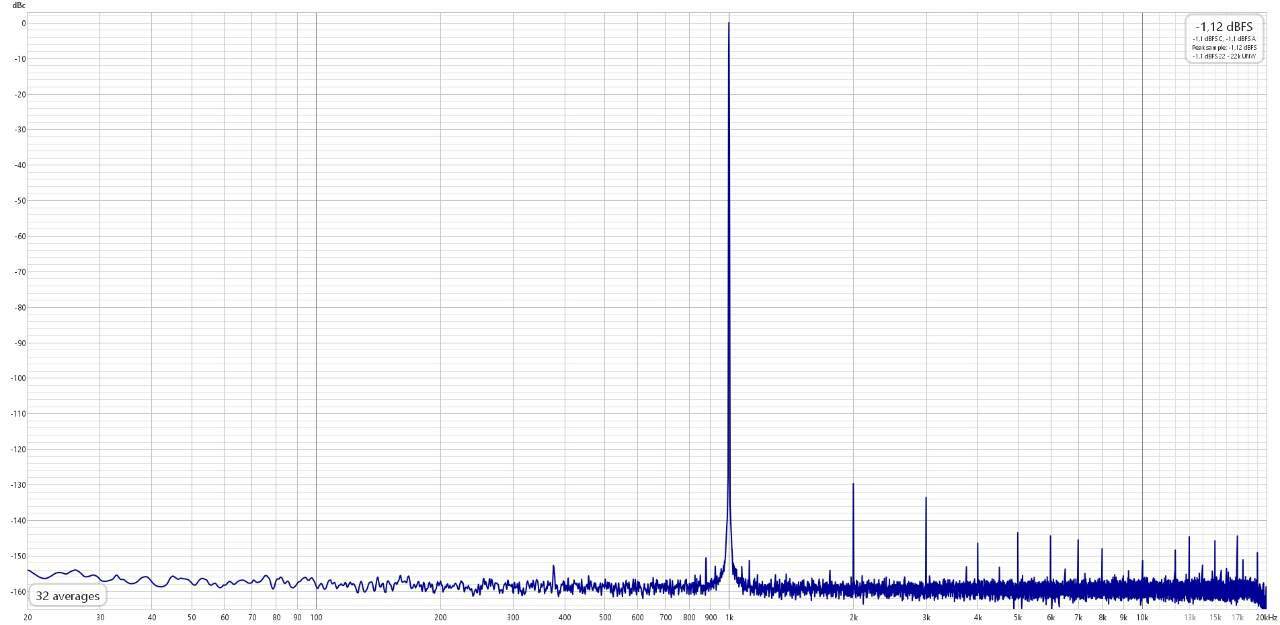Click the "2k" frequency axis label
The width and height of the screenshot is (1280, 625).
tap(853, 617)
